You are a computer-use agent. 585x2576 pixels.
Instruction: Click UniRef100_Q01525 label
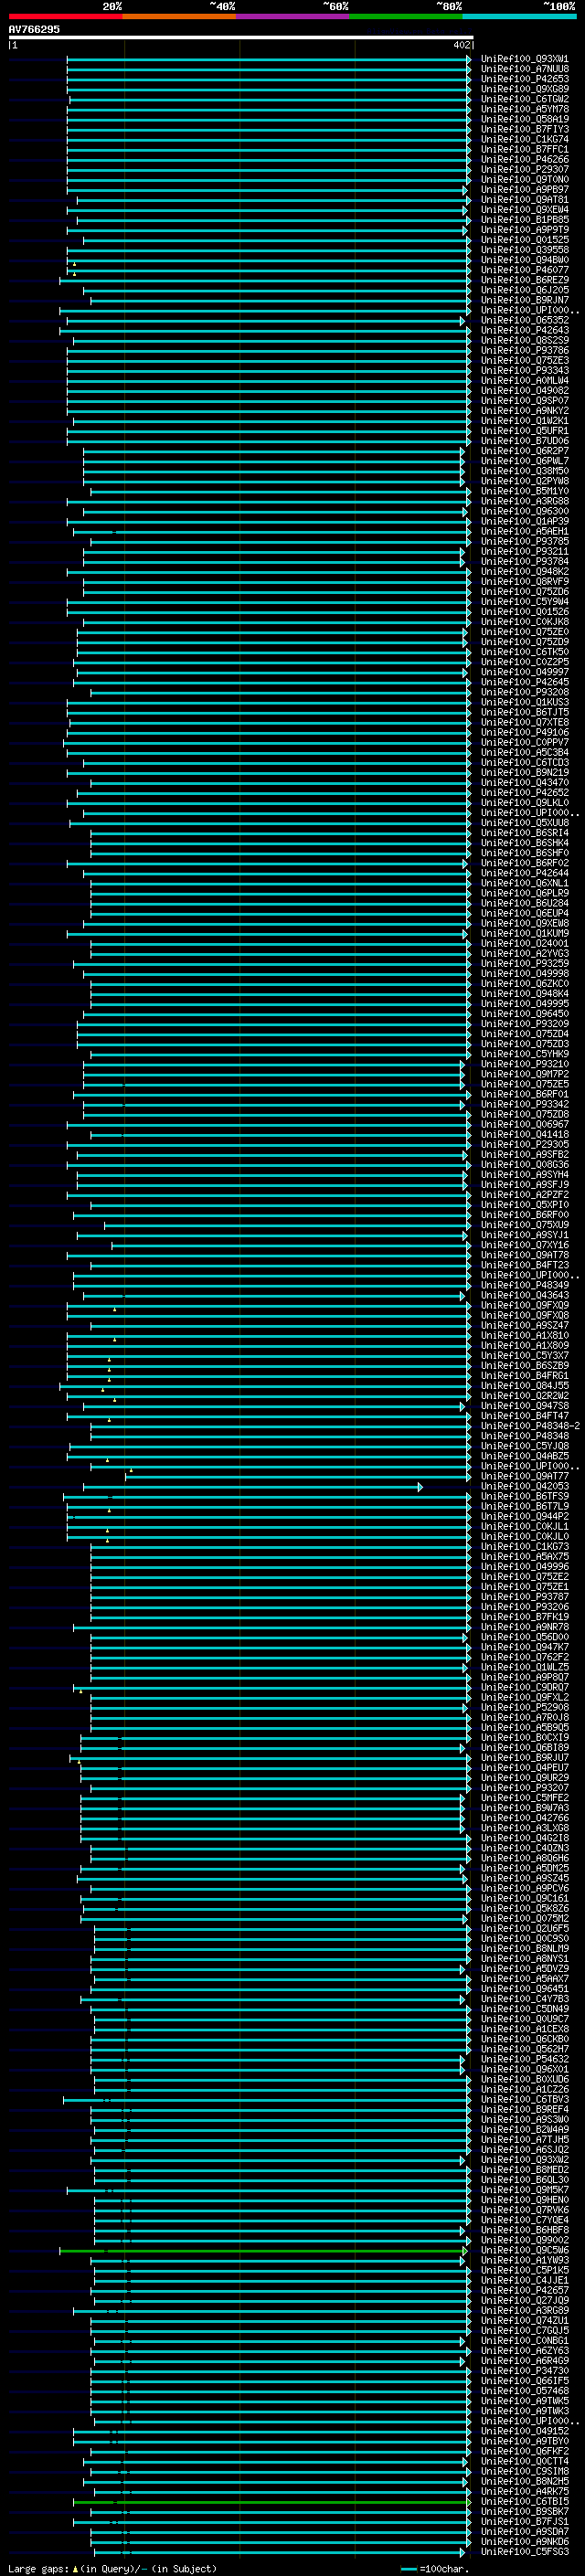[525, 240]
